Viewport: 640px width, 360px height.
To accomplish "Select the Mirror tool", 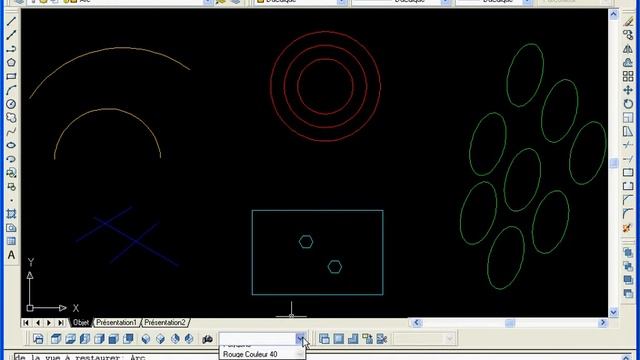I will (x=628, y=49).
